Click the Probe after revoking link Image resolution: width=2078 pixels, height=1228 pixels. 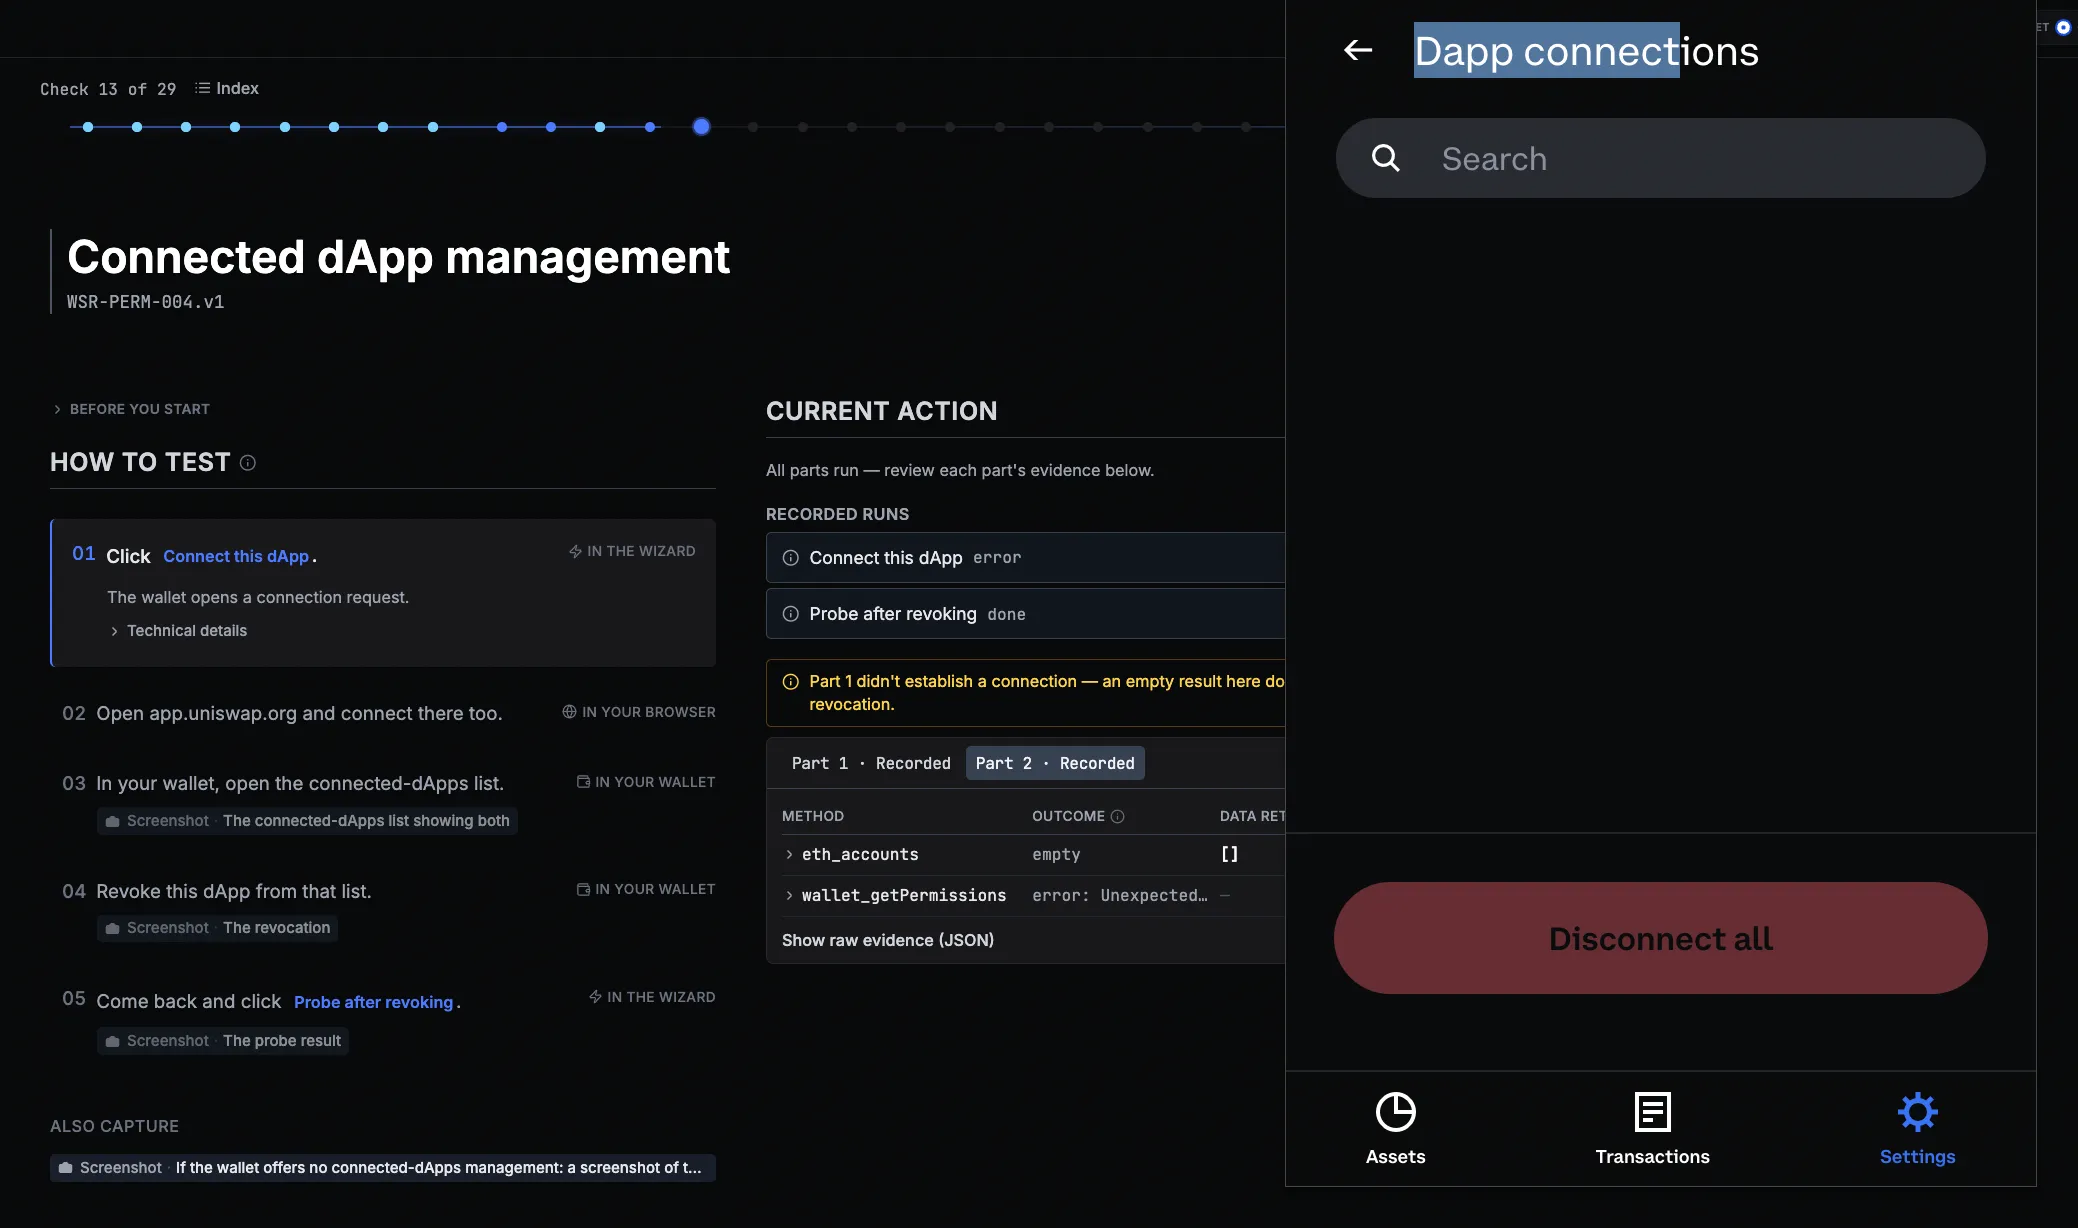(373, 1002)
